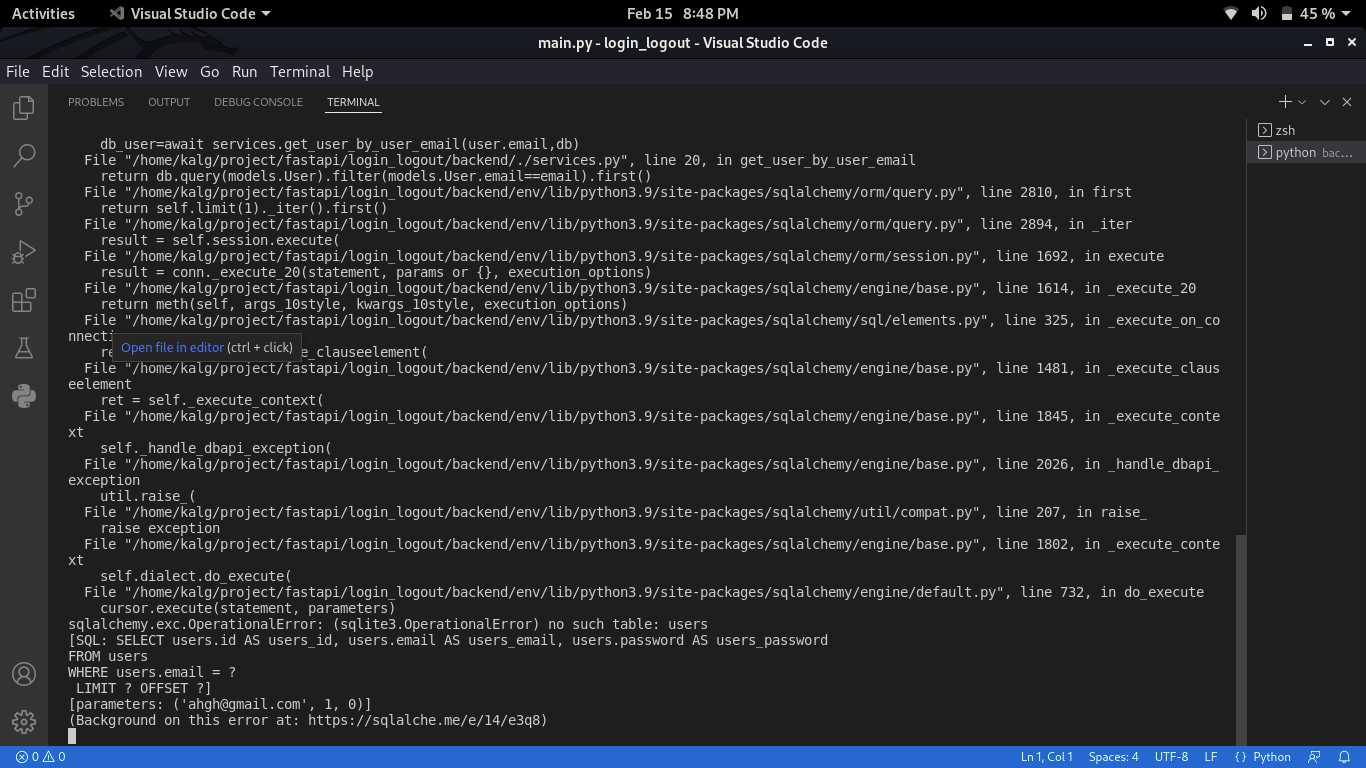The image size is (1366, 768).
Task: Open the Source Control view
Action: pyautogui.click(x=23, y=203)
